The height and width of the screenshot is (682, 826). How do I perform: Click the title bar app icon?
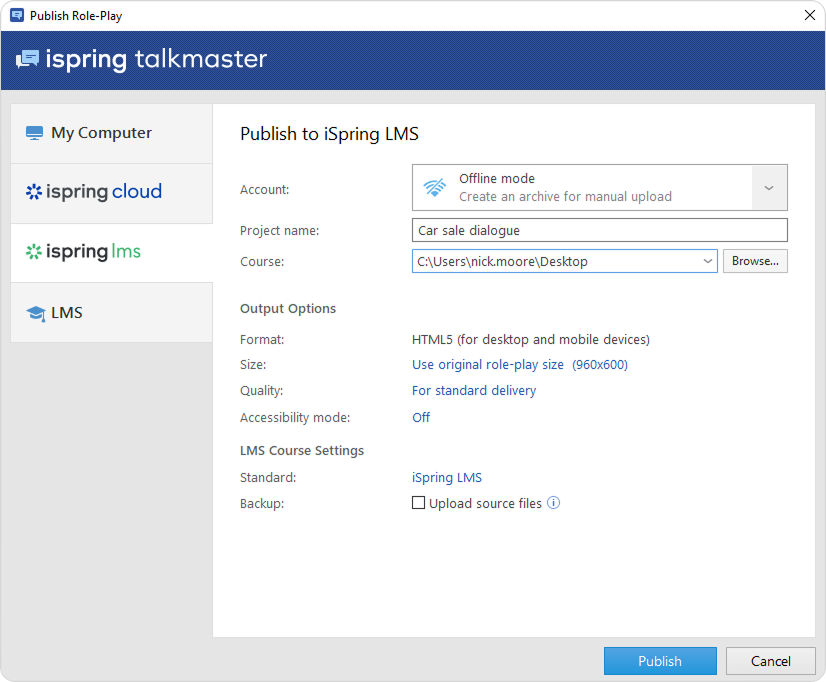tap(16, 16)
